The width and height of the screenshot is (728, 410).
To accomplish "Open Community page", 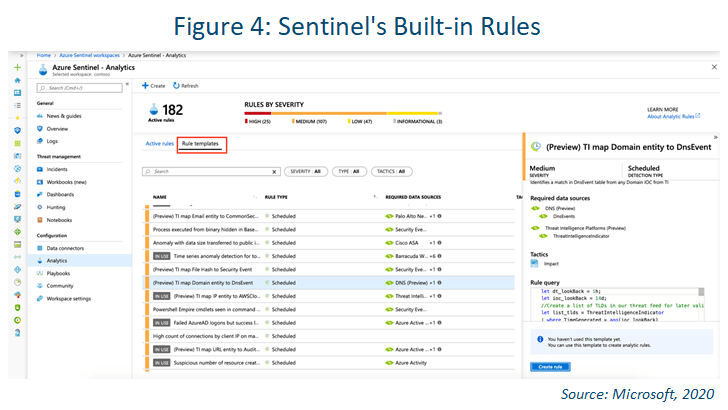I will 60,286.
